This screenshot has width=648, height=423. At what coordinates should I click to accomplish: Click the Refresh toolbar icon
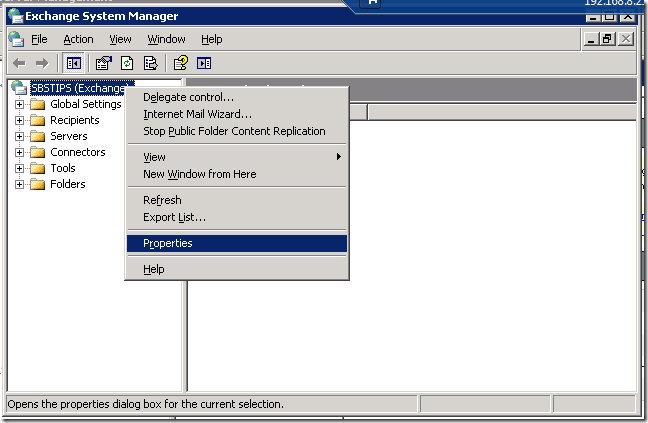pyautogui.click(x=127, y=63)
